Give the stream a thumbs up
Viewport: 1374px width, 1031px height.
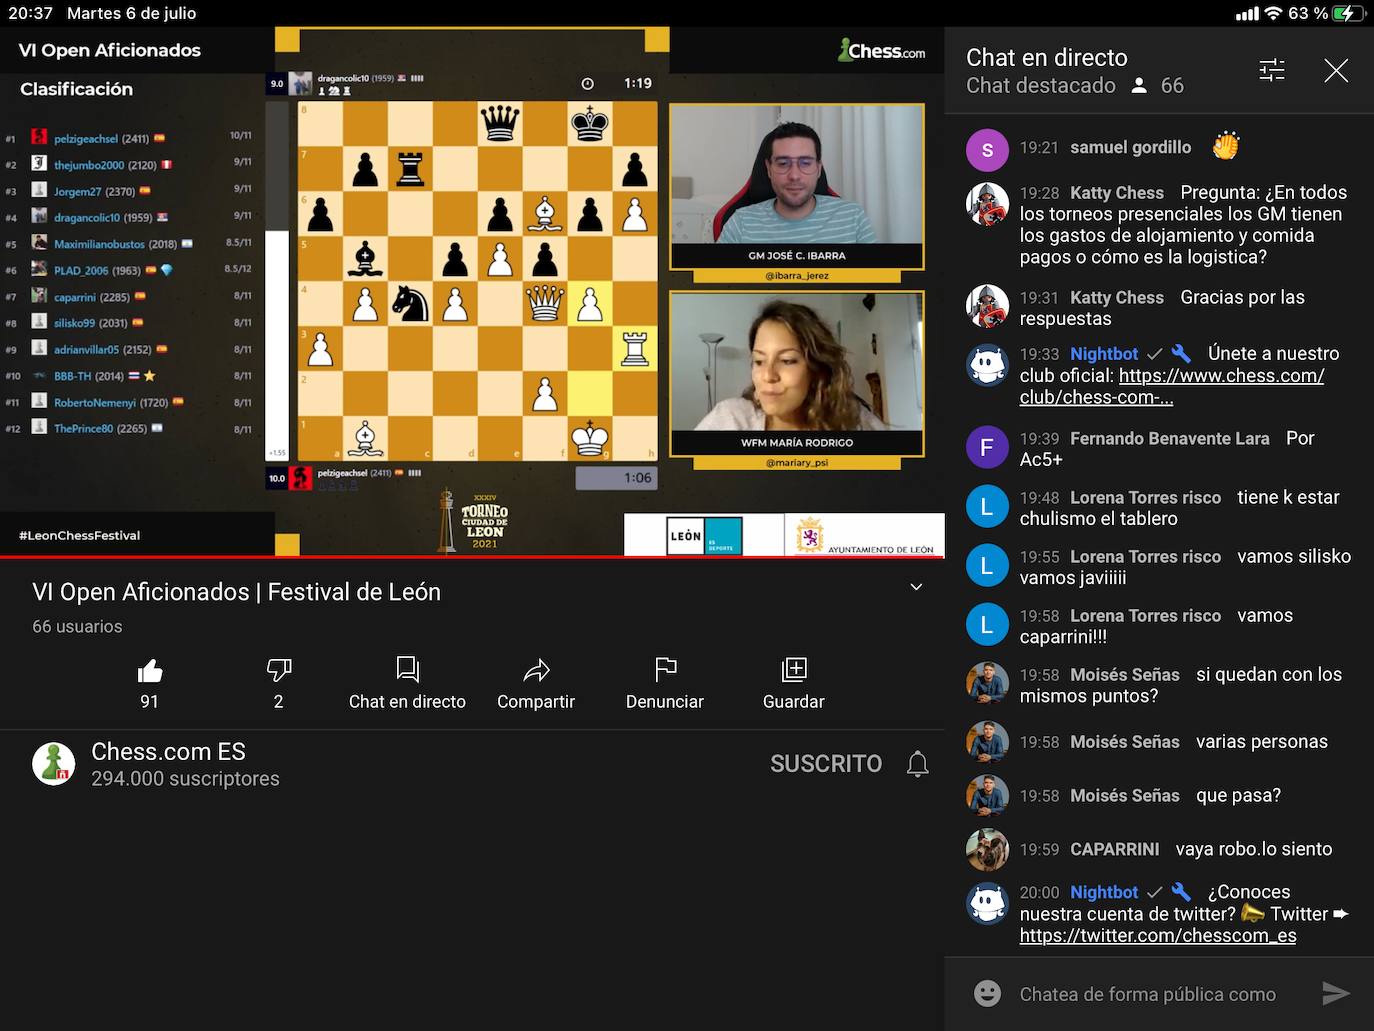pyautogui.click(x=149, y=672)
